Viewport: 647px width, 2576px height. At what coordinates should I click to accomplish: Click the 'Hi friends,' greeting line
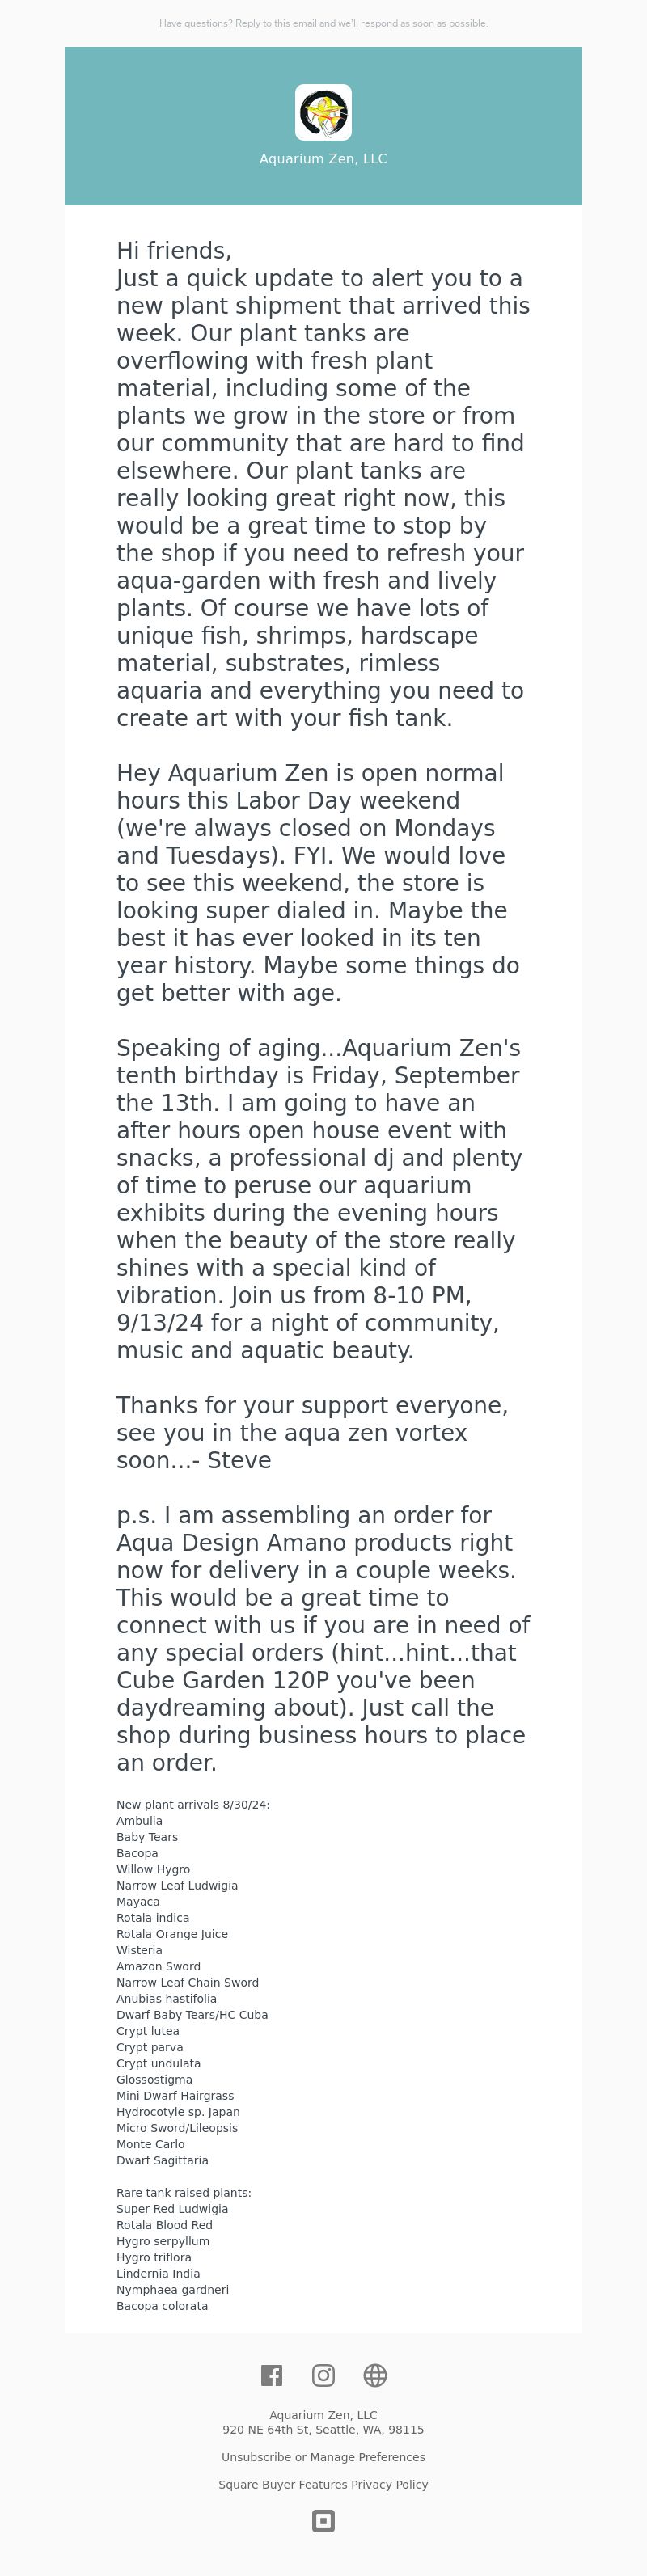click(x=174, y=250)
